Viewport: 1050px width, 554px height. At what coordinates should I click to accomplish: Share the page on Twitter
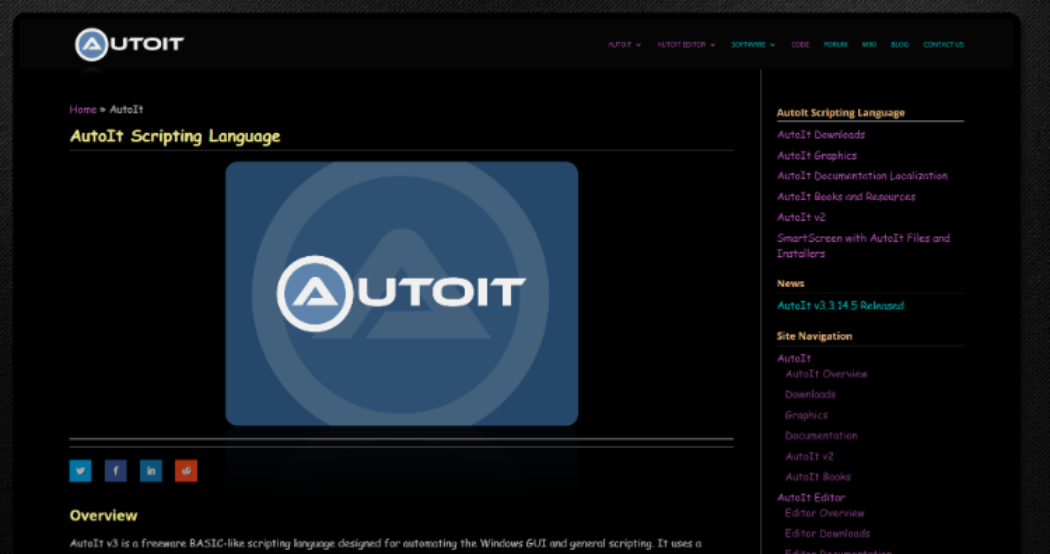(80, 471)
